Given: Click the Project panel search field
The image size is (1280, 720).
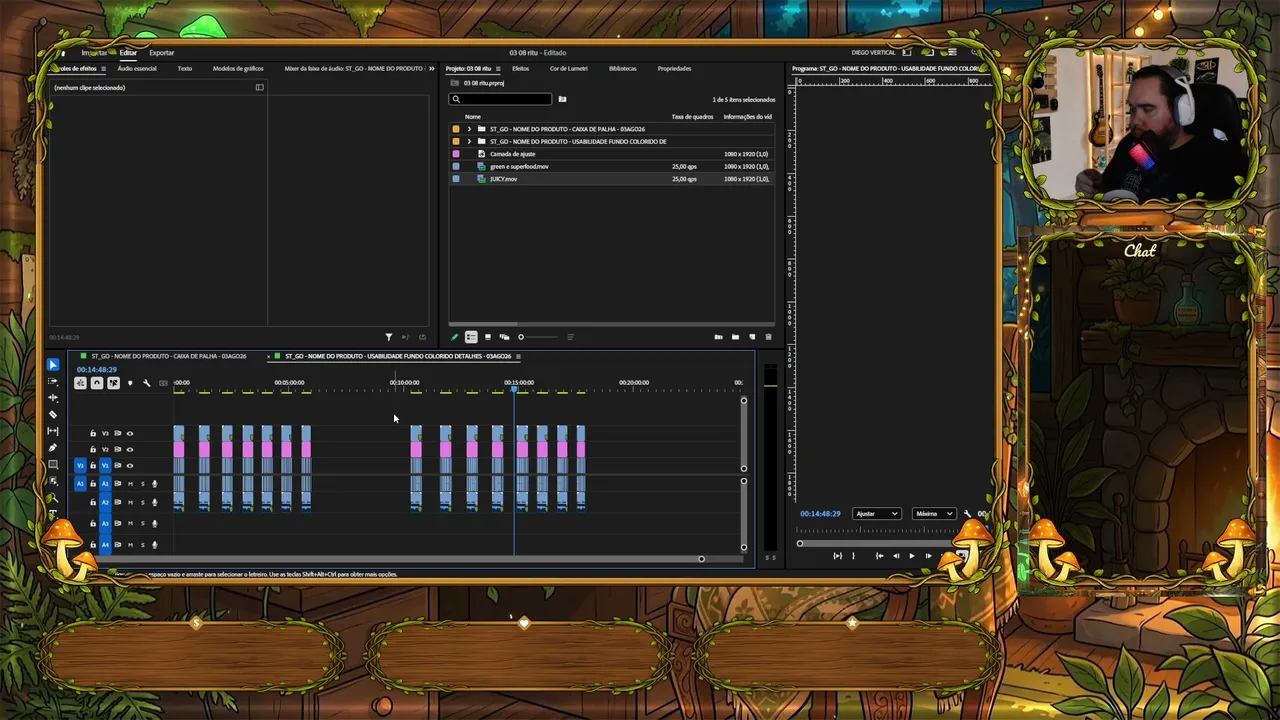Looking at the screenshot, I should [501, 99].
